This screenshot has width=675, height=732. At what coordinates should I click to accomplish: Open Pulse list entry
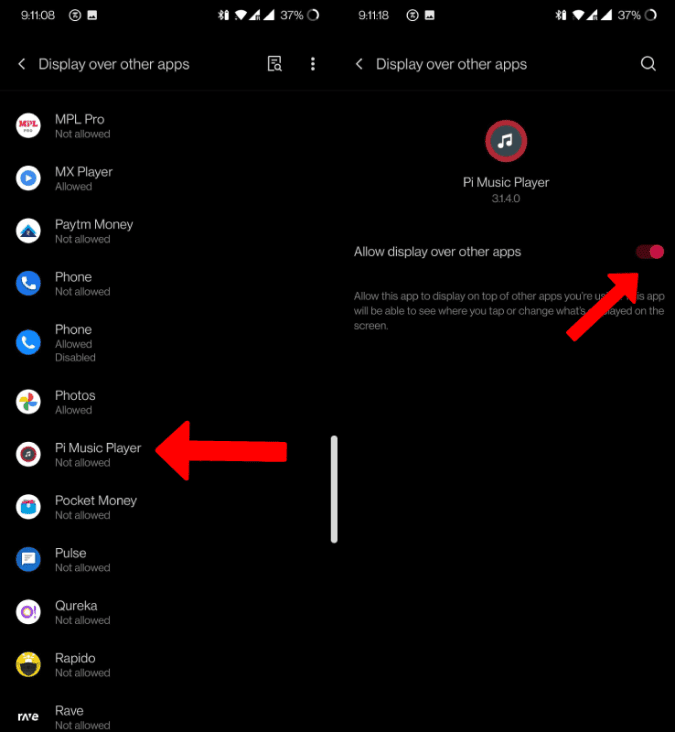coord(168,559)
